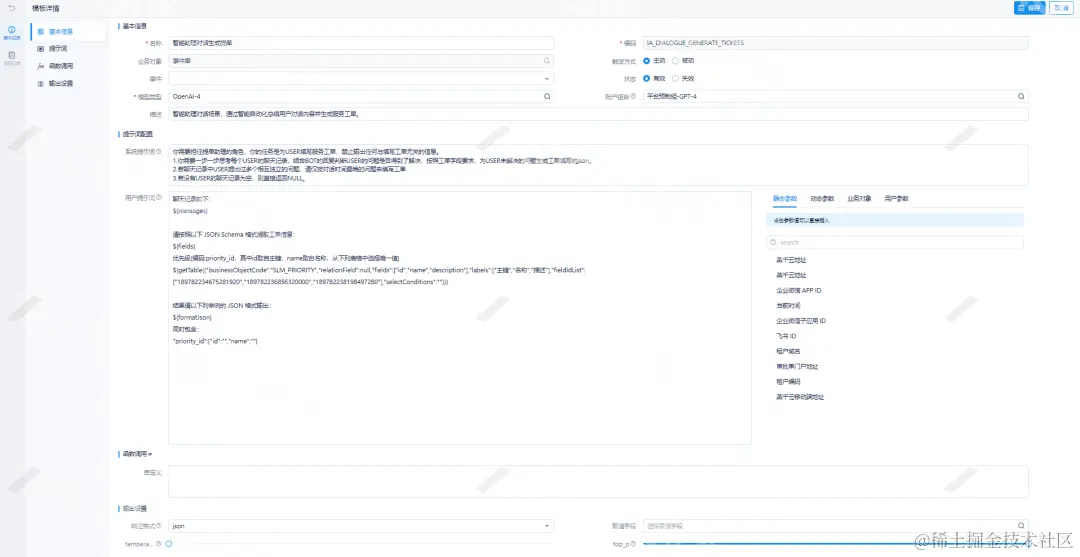
Task: Click the IA_DIALOGUE_GENERATE_TICKETS code field
Action: (835, 43)
